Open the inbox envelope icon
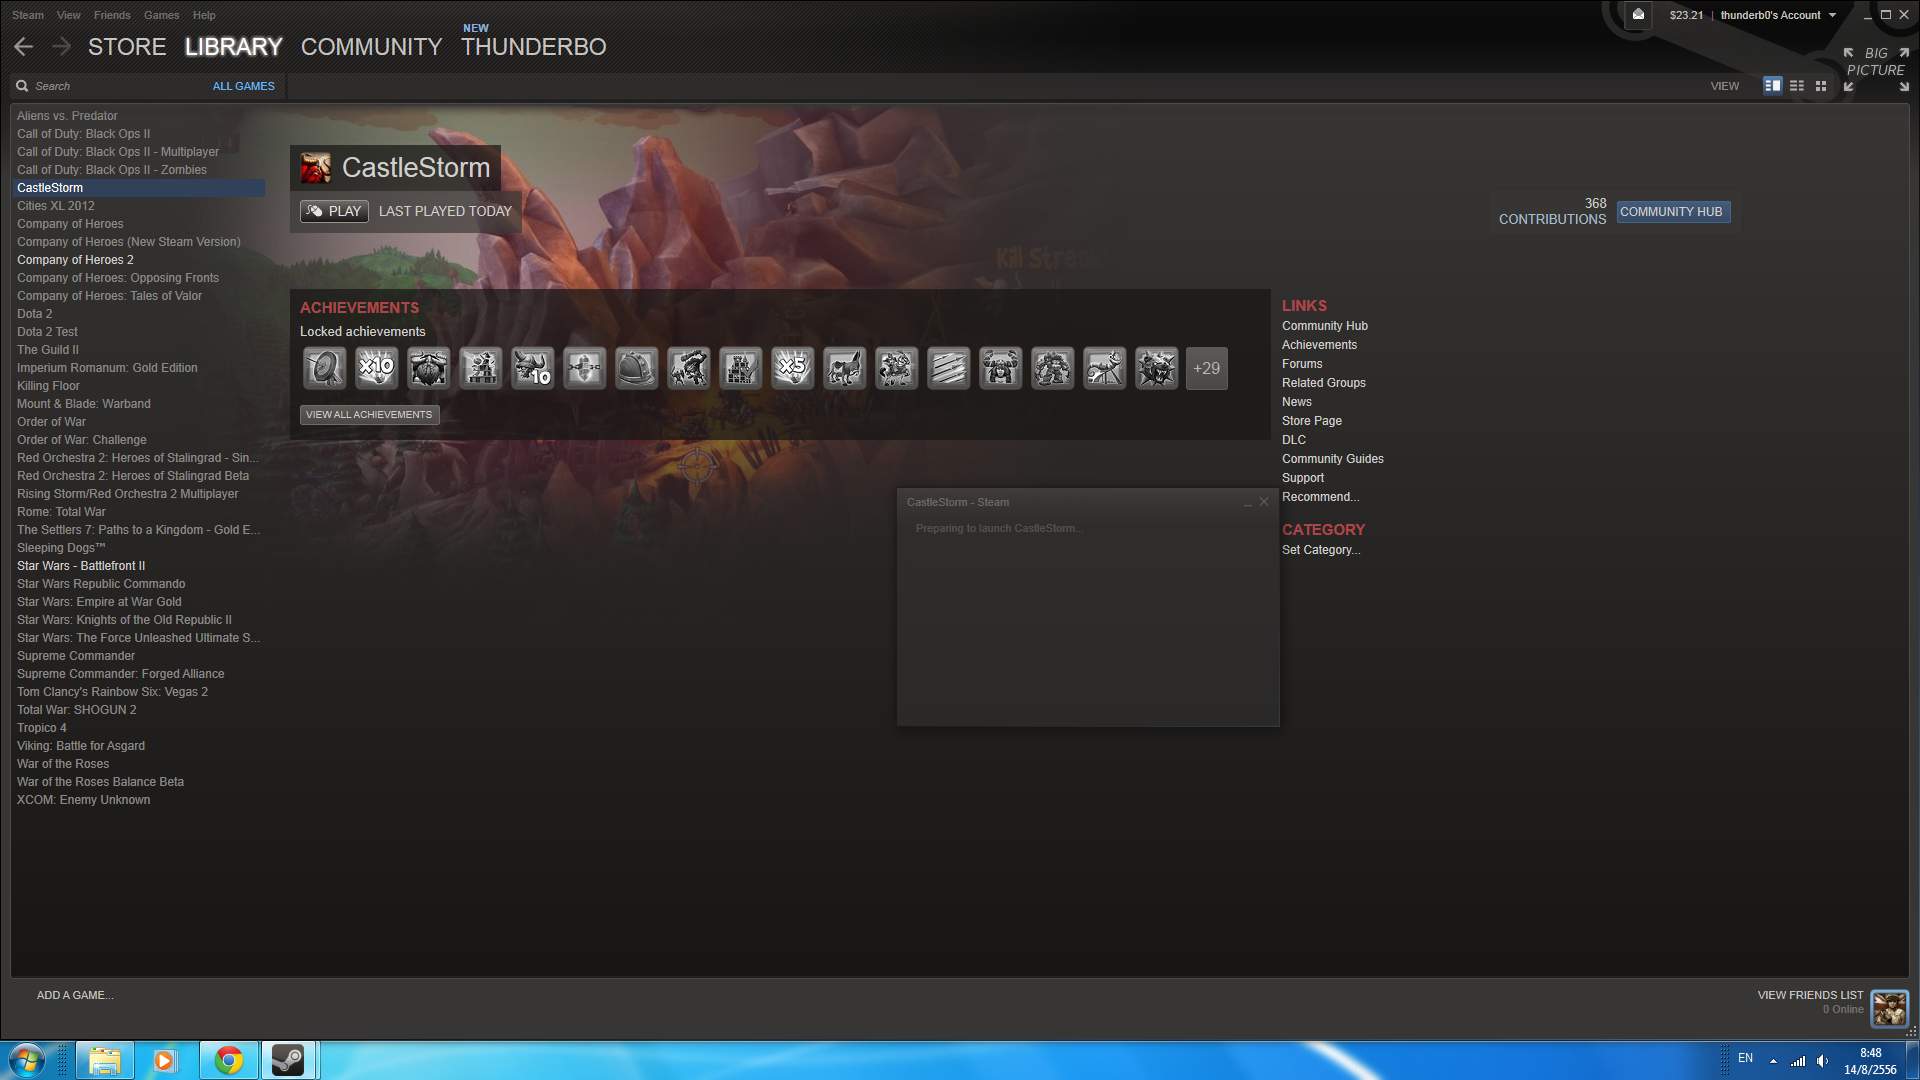This screenshot has width=1920, height=1080. (1638, 15)
